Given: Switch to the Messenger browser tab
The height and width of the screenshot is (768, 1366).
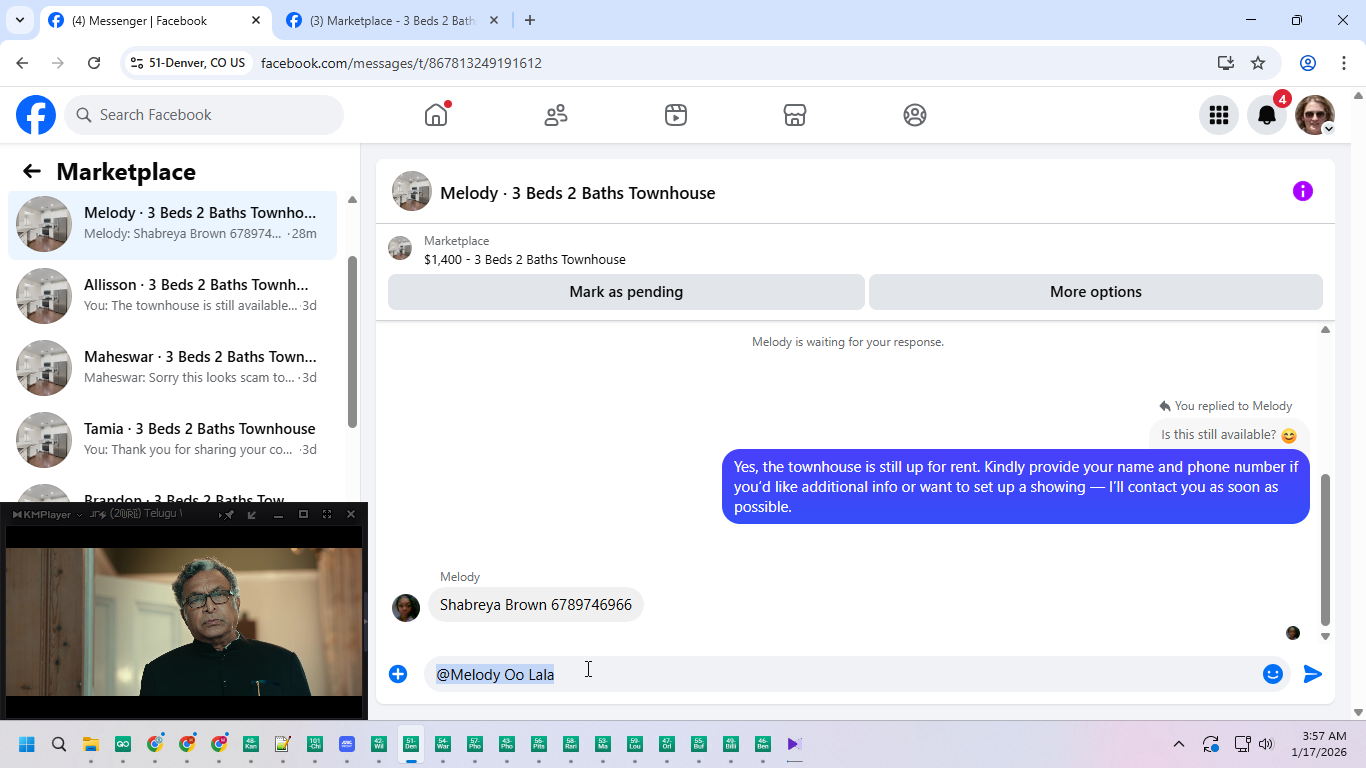Looking at the screenshot, I should pyautogui.click(x=155, y=20).
